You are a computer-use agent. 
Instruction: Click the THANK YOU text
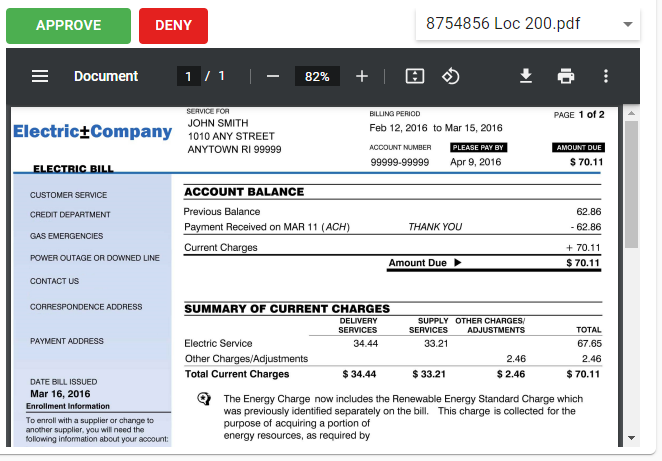click(x=435, y=227)
